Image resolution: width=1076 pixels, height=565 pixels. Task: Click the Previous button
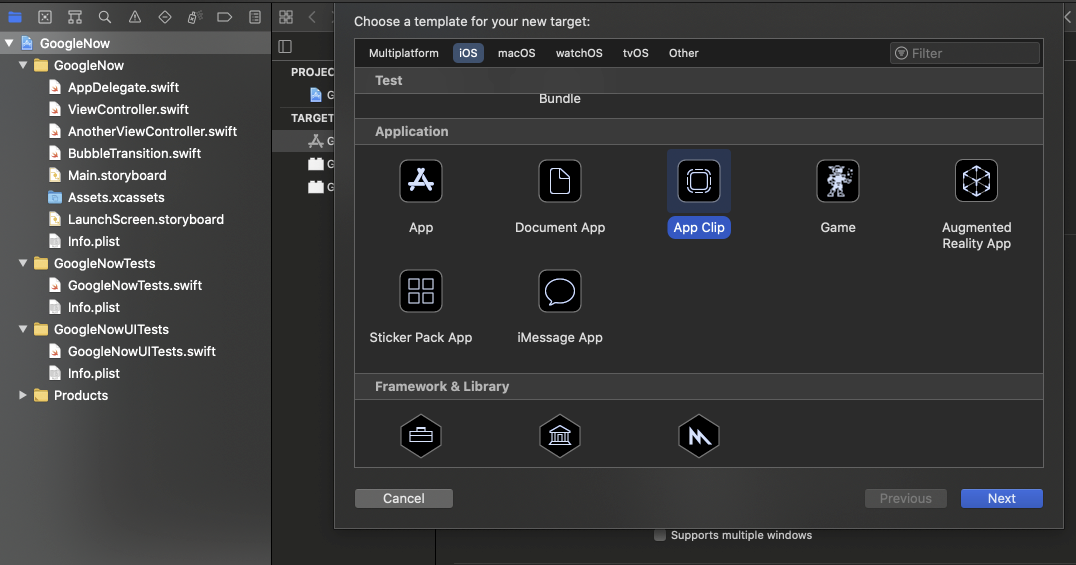pyautogui.click(x=906, y=498)
